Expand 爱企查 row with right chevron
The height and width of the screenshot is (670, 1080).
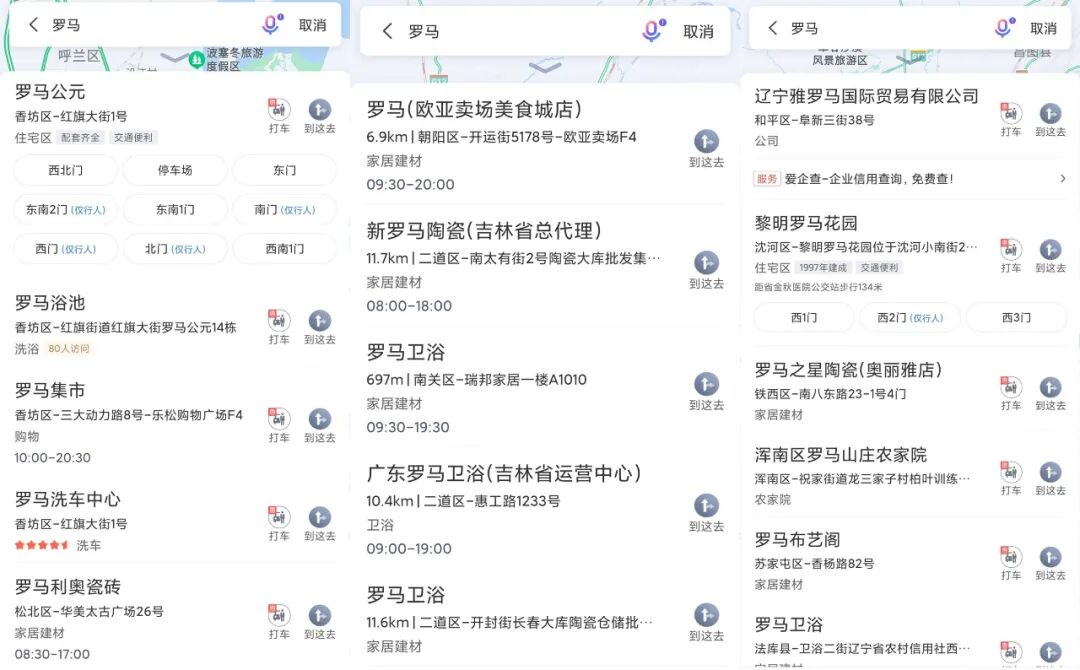(x=1063, y=179)
